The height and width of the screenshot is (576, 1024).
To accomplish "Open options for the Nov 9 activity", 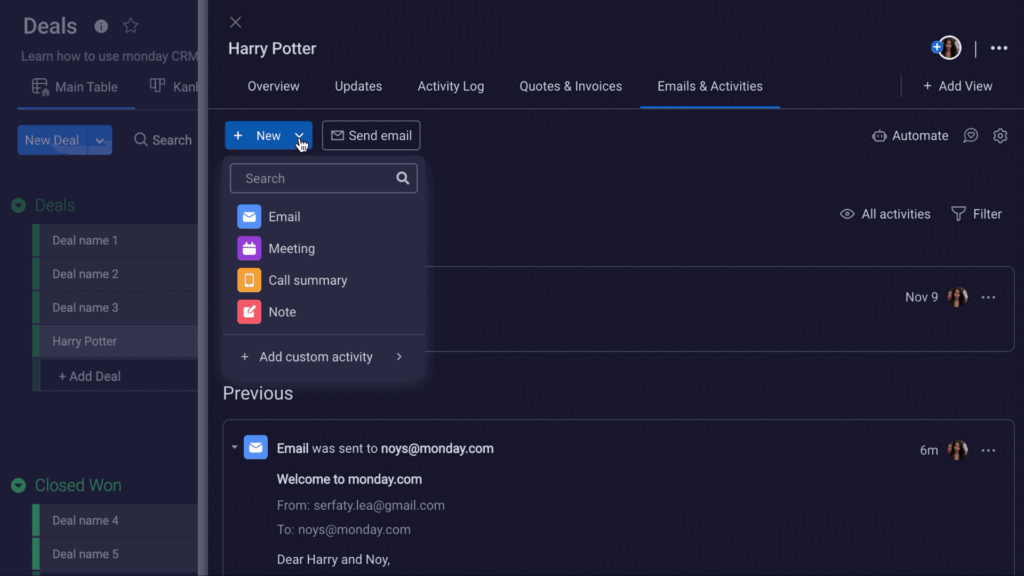I will click(x=988, y=298).
